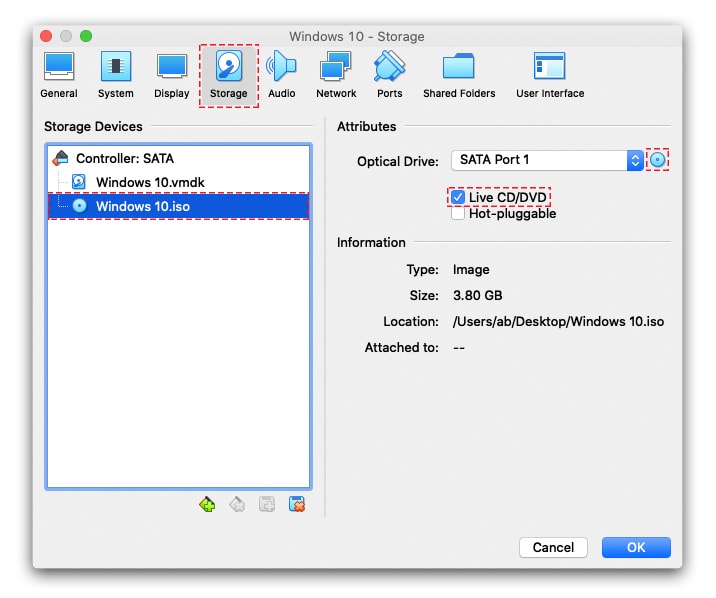Confirm settings with OK button
The image size is (716, 598).
point(636,547)
